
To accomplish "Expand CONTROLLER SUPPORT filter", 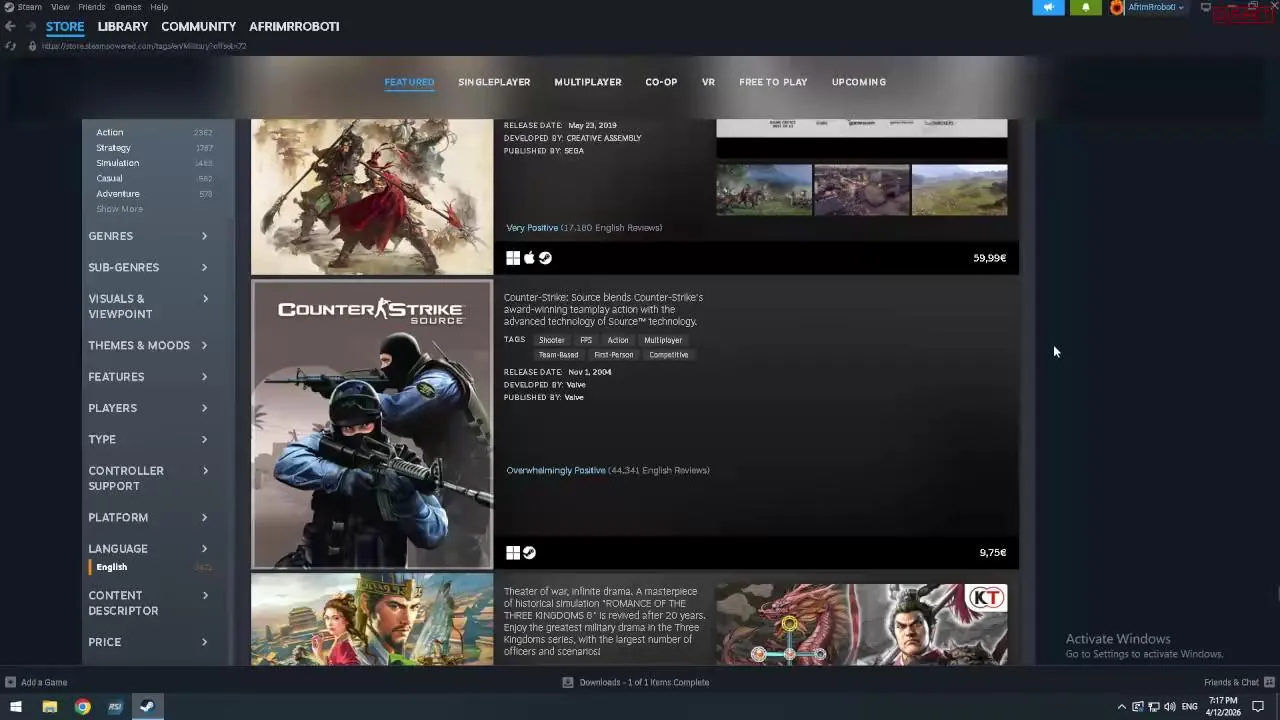I will (x=148, y=478).
